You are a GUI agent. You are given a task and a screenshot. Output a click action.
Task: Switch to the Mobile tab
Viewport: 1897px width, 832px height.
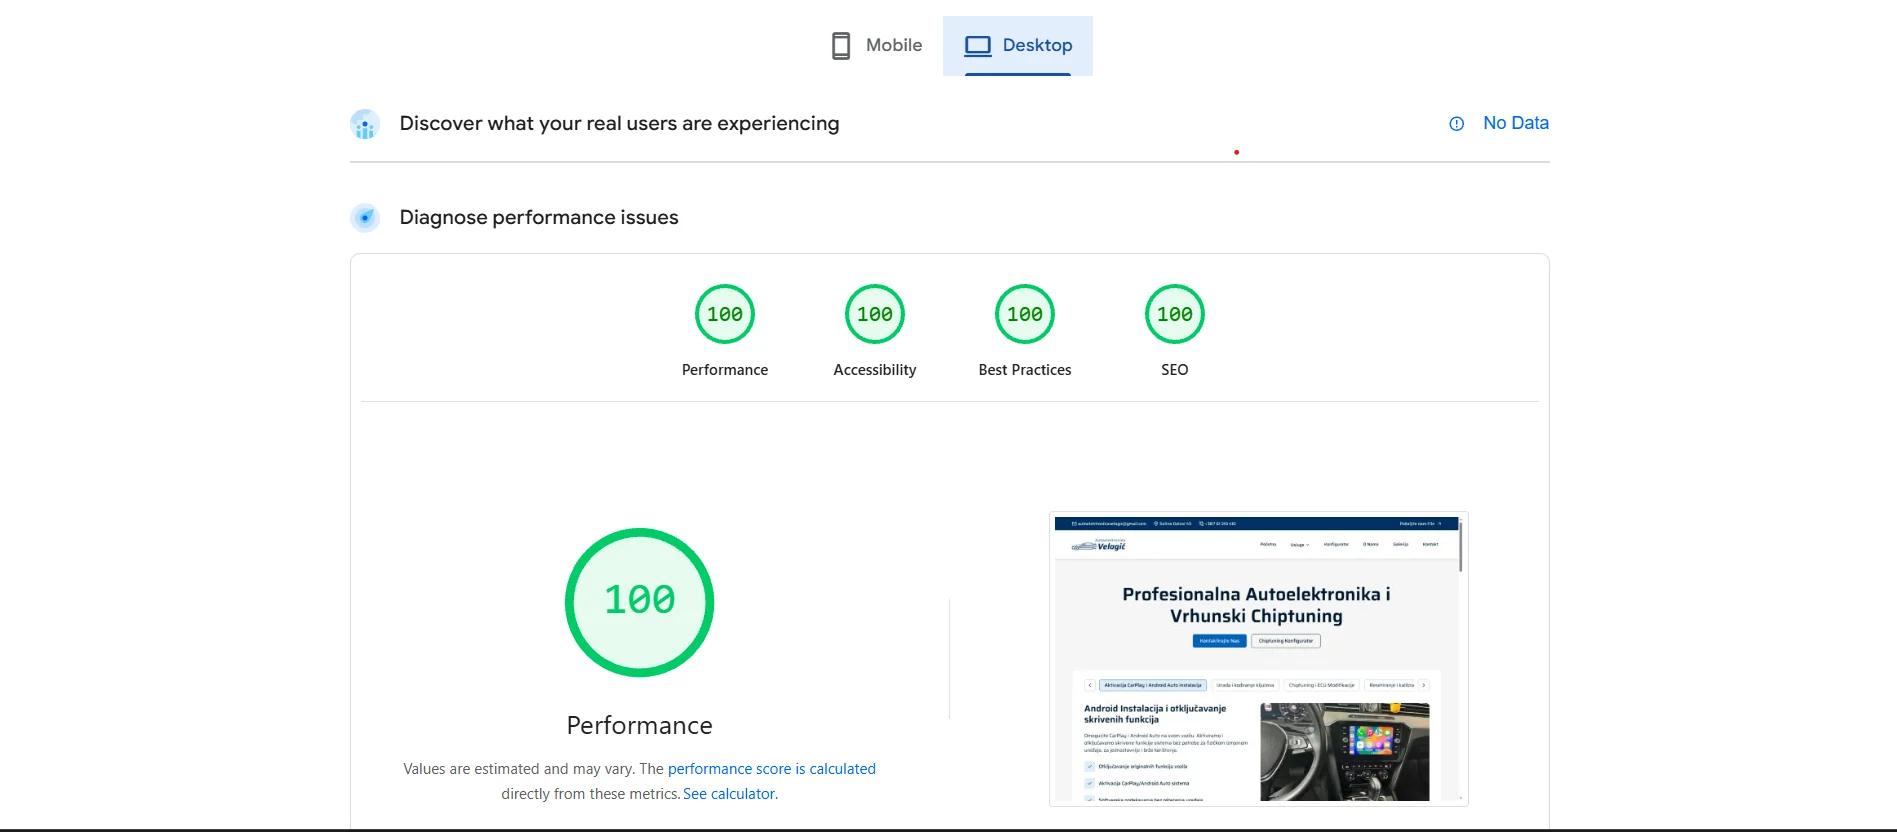(x=877, y=46)
